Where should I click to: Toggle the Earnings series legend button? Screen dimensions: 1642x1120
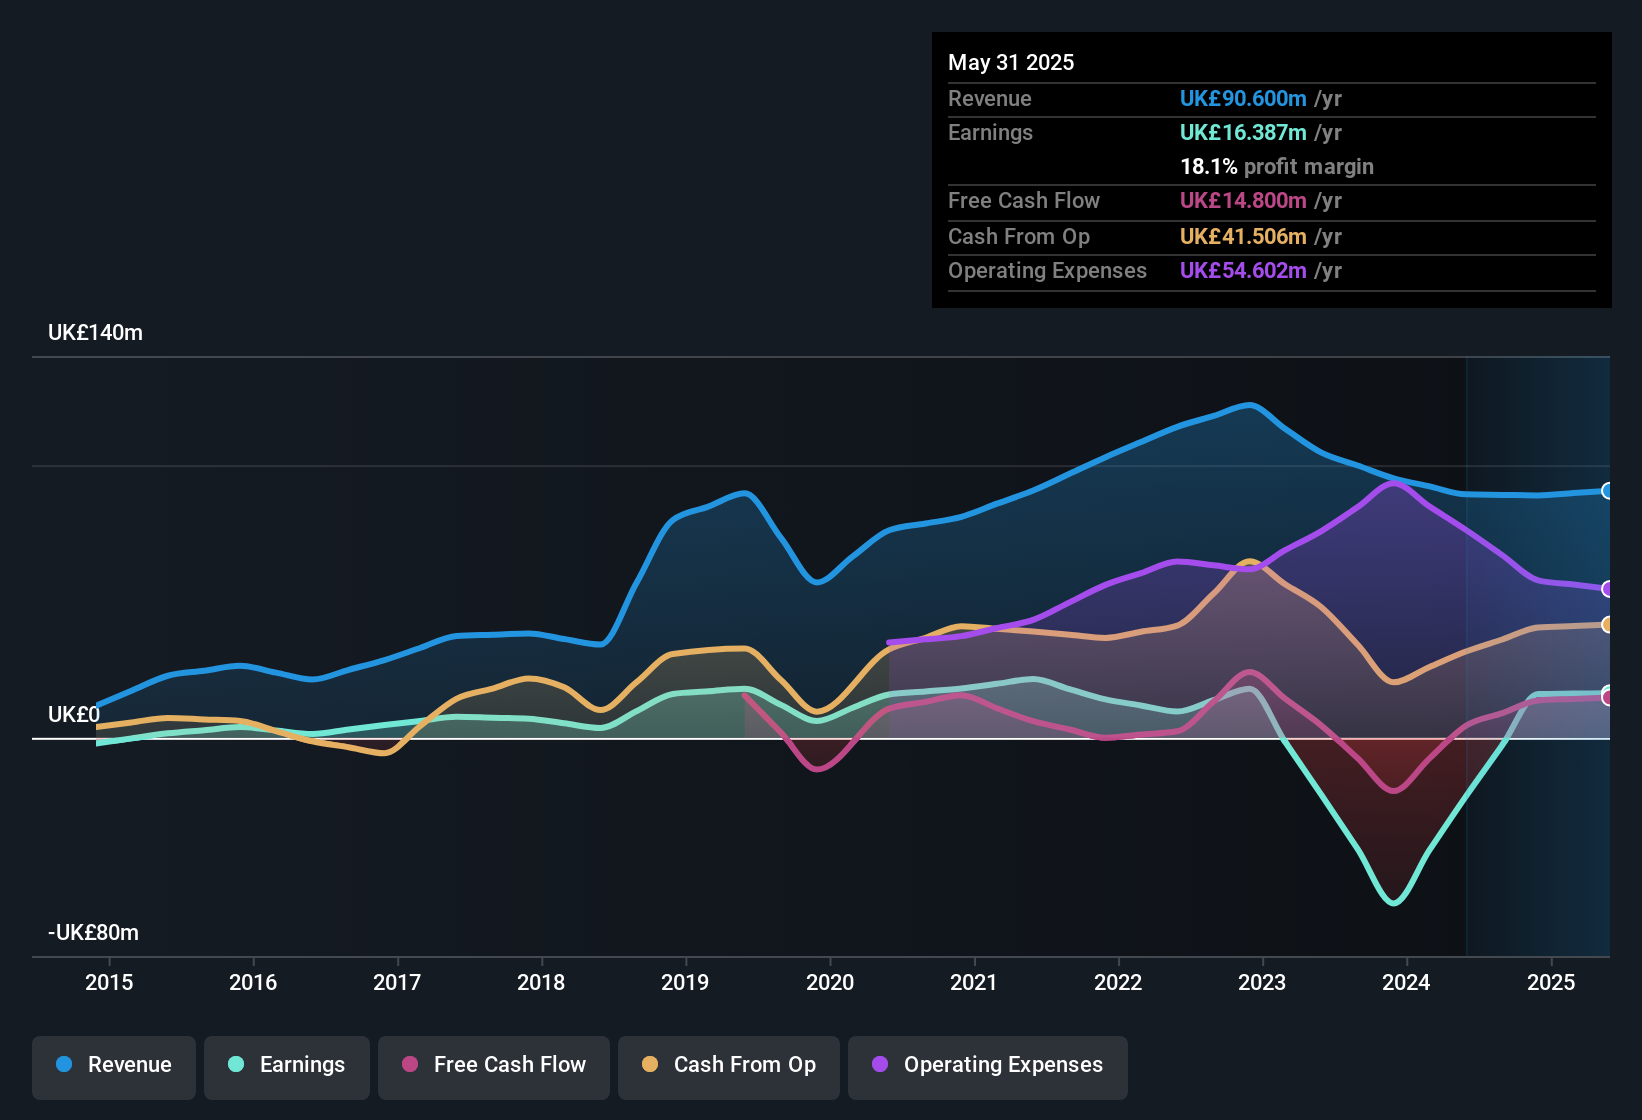(x=287, y=1066)
